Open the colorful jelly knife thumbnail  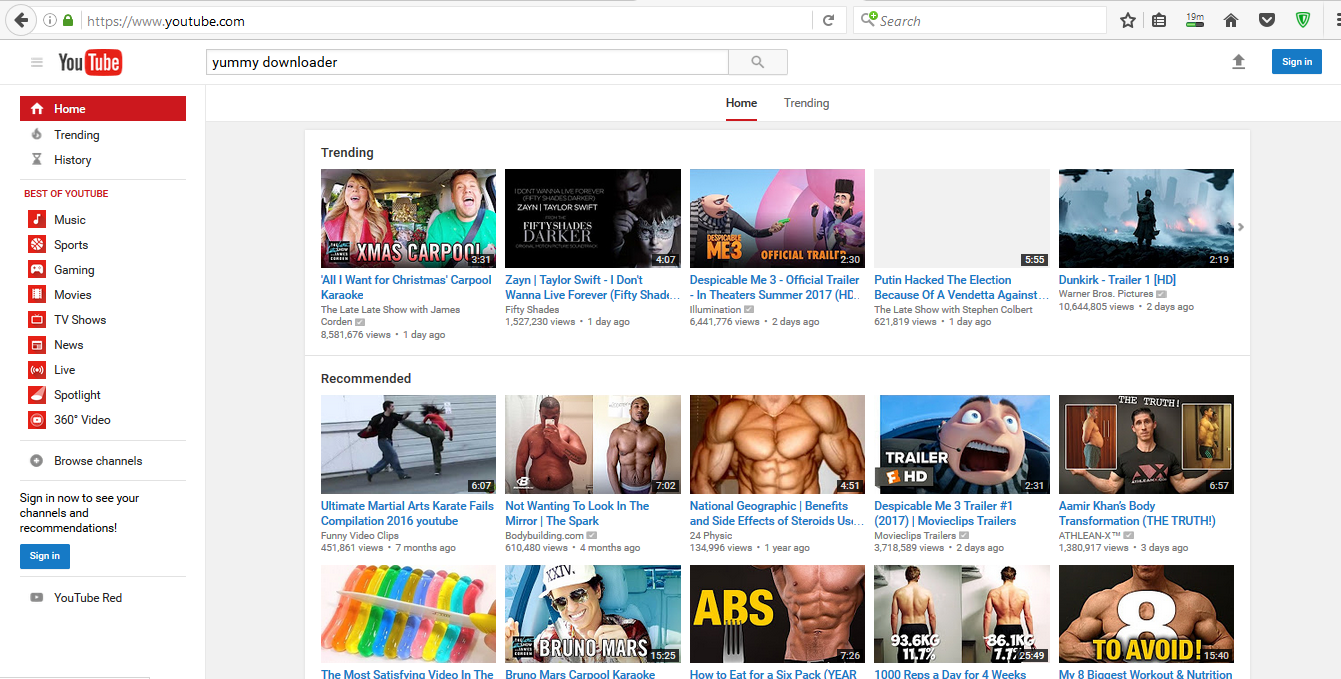(408, 614)
